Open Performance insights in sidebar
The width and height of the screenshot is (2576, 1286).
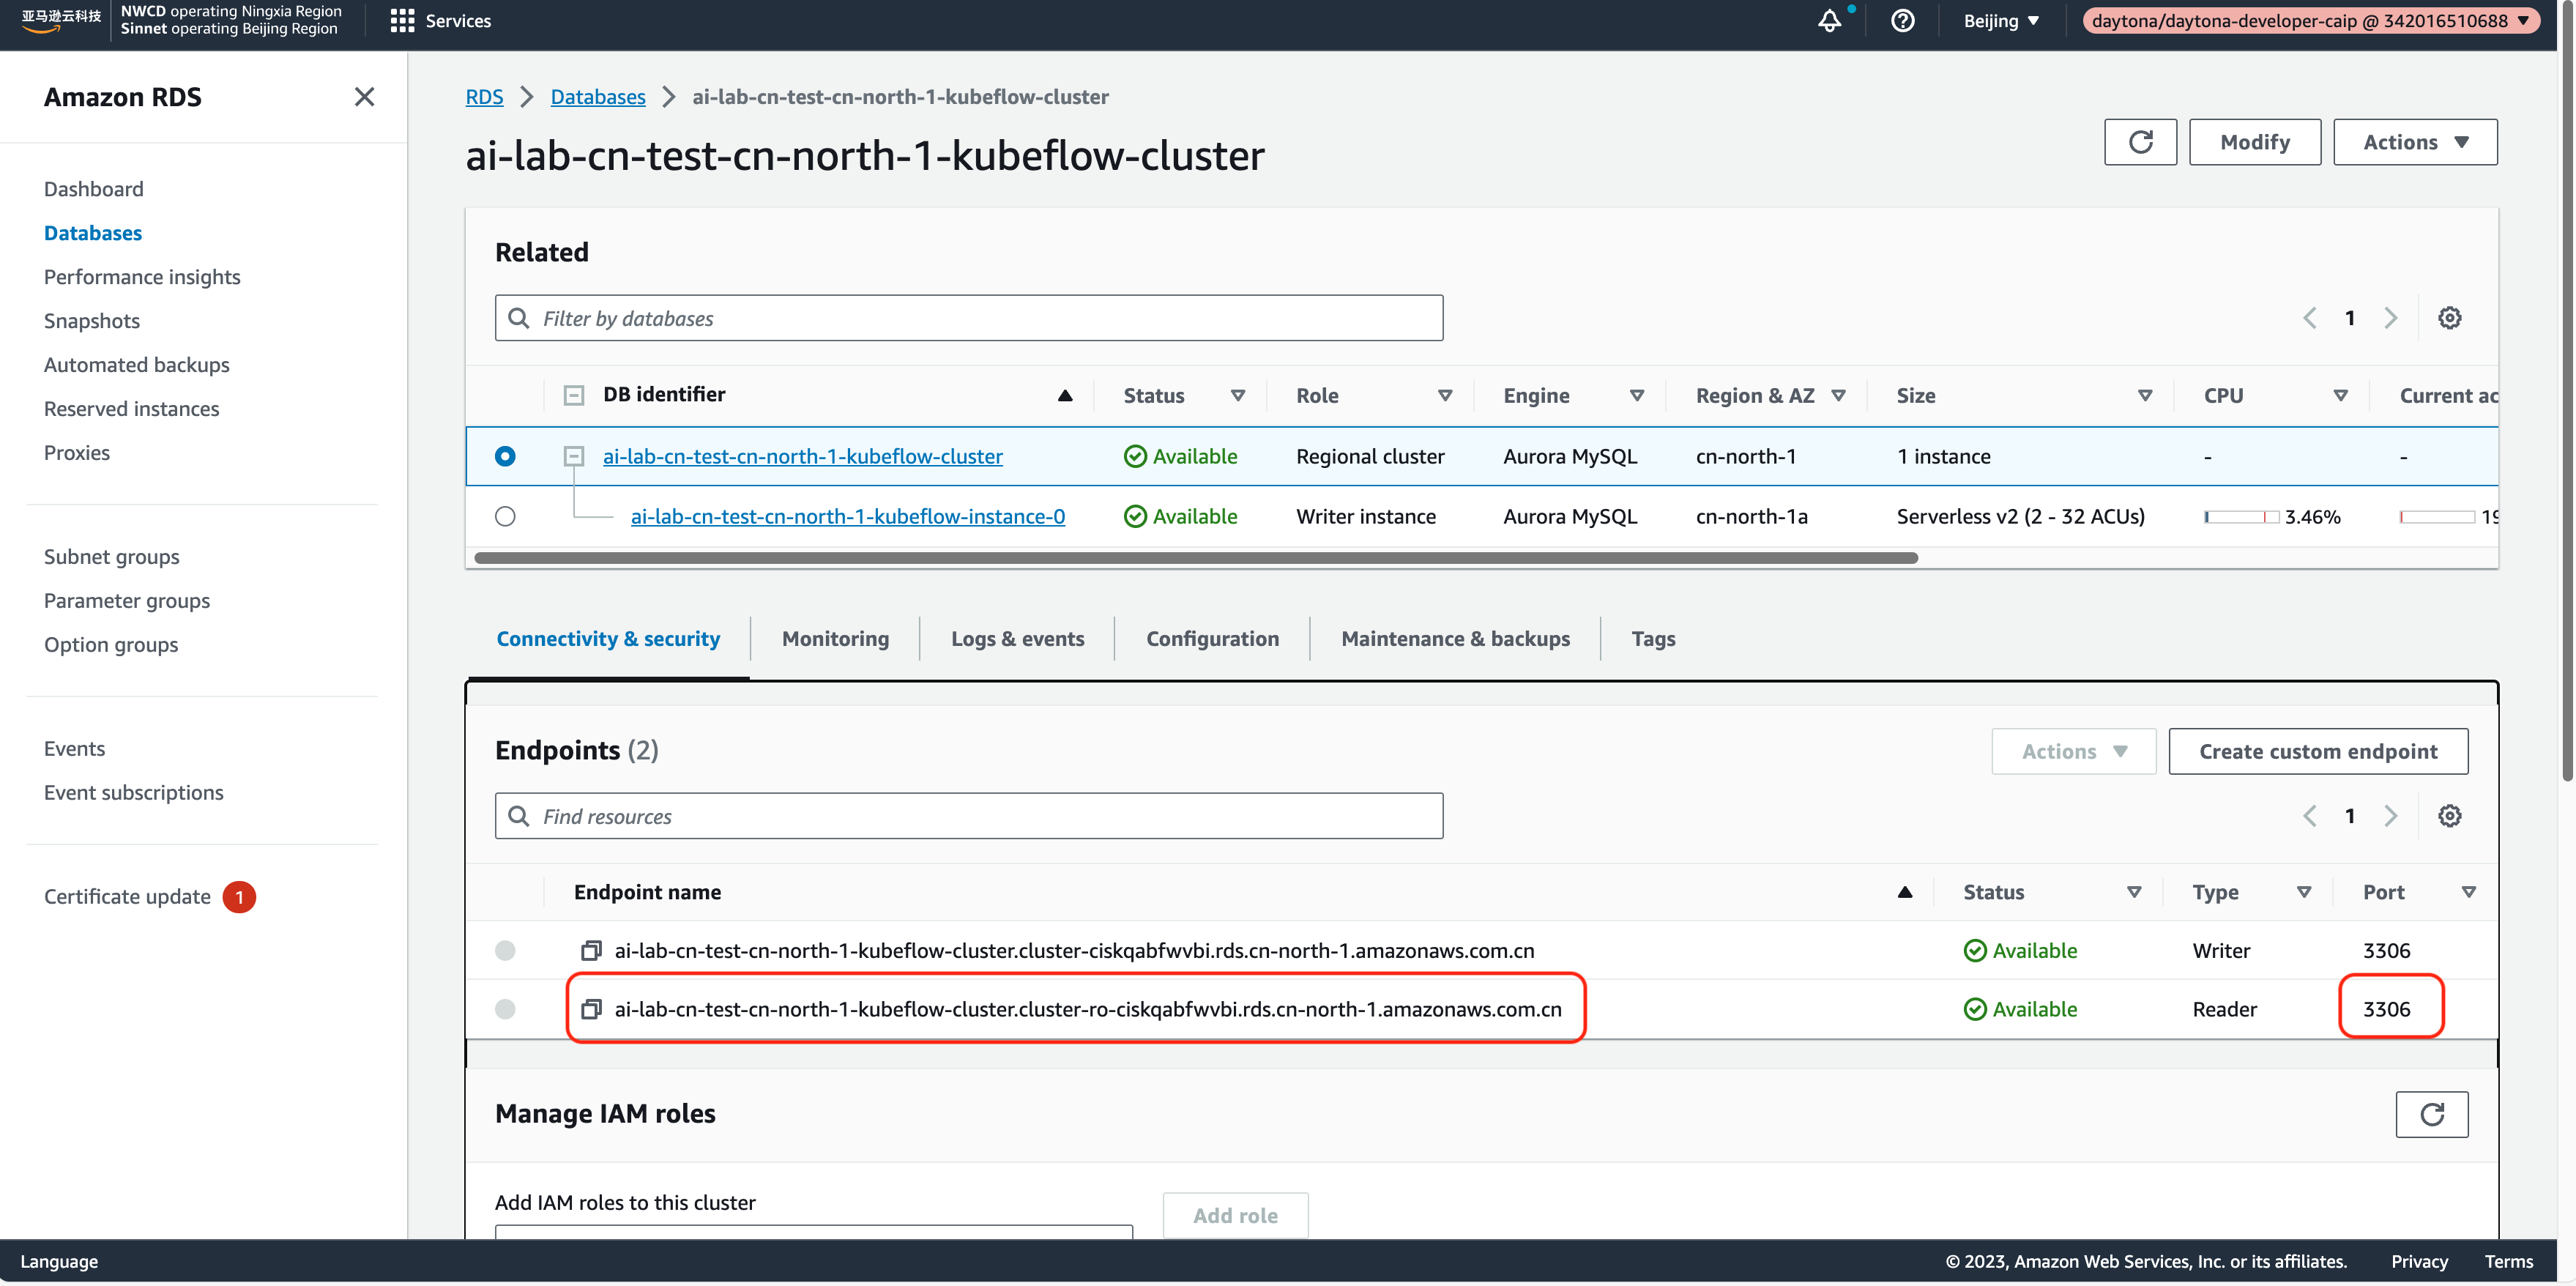(142, 277)
